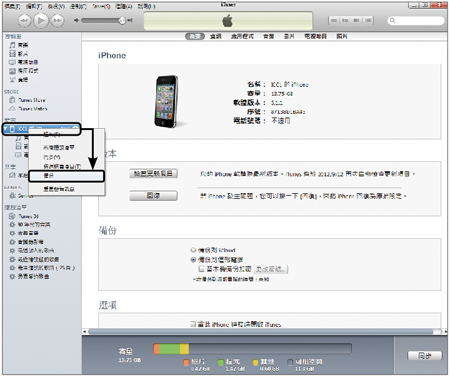Click the 回復 Restore button
Viewport: 450px width, 377px height.
pos(153,196)
